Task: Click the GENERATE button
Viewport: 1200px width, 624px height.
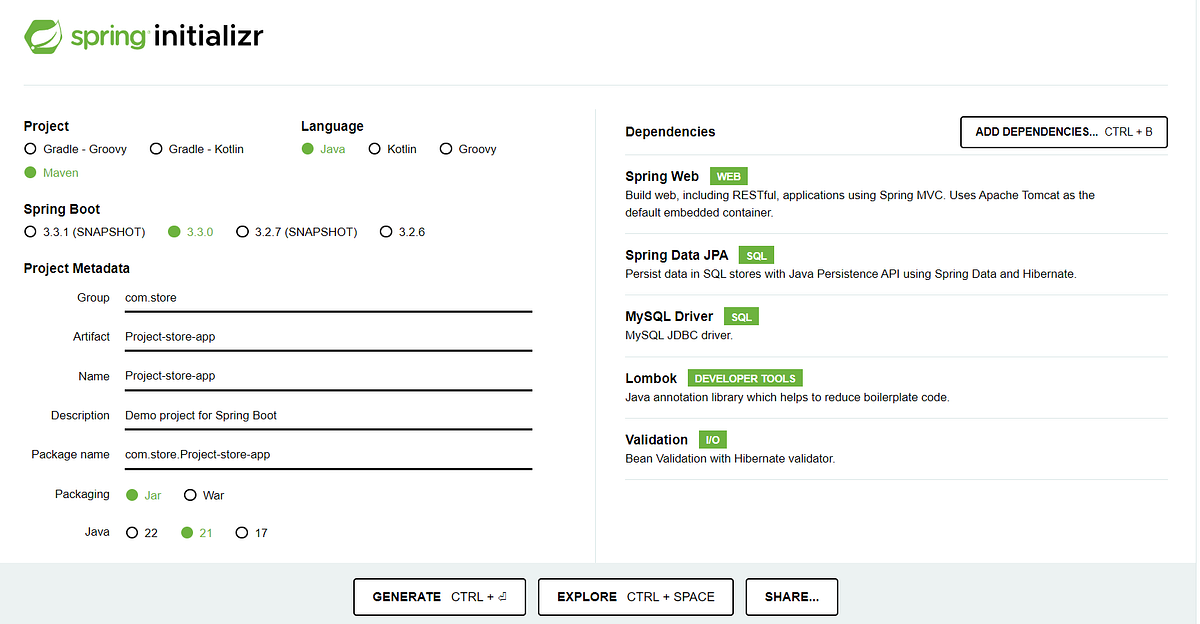Action: (x=439, y=596)
